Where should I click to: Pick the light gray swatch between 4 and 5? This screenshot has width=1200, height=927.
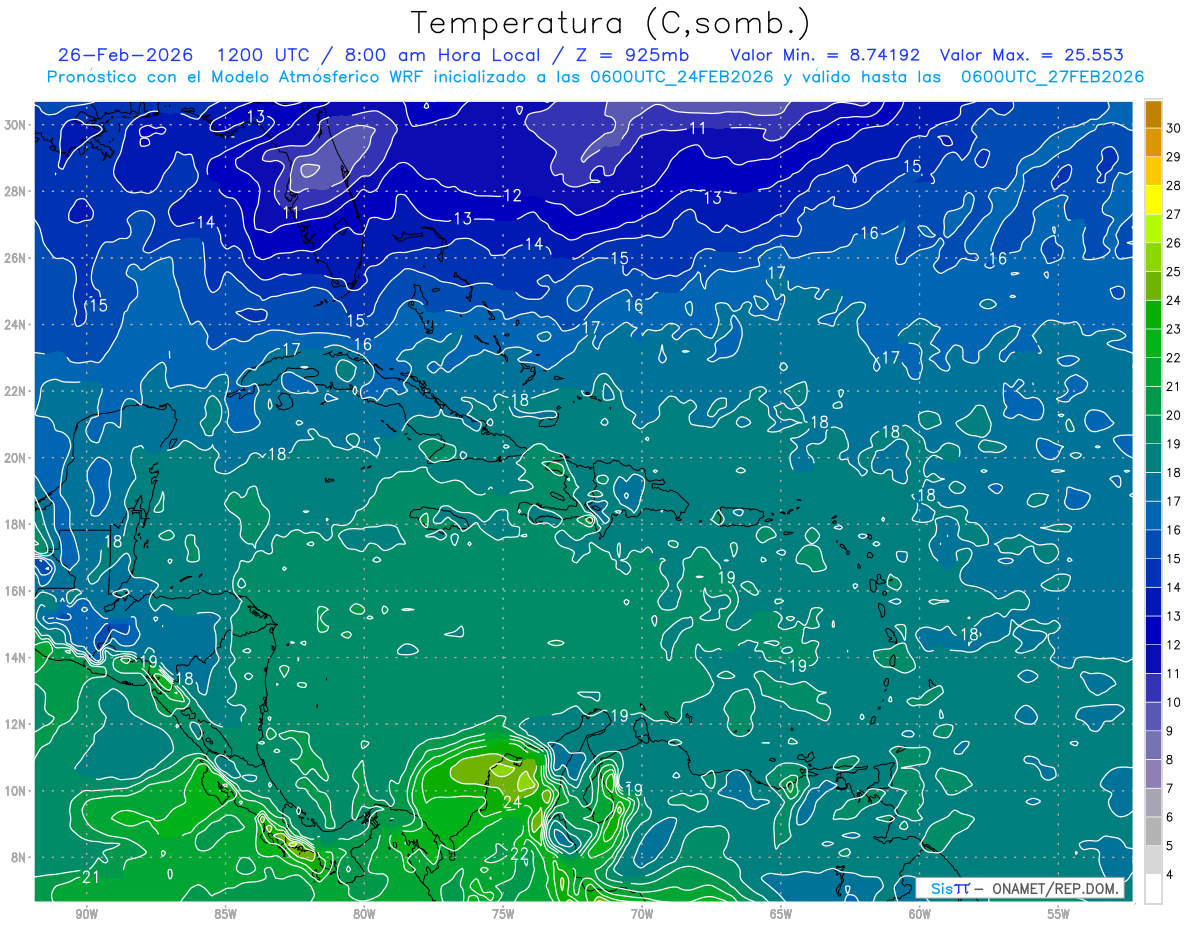[1153, 861]
